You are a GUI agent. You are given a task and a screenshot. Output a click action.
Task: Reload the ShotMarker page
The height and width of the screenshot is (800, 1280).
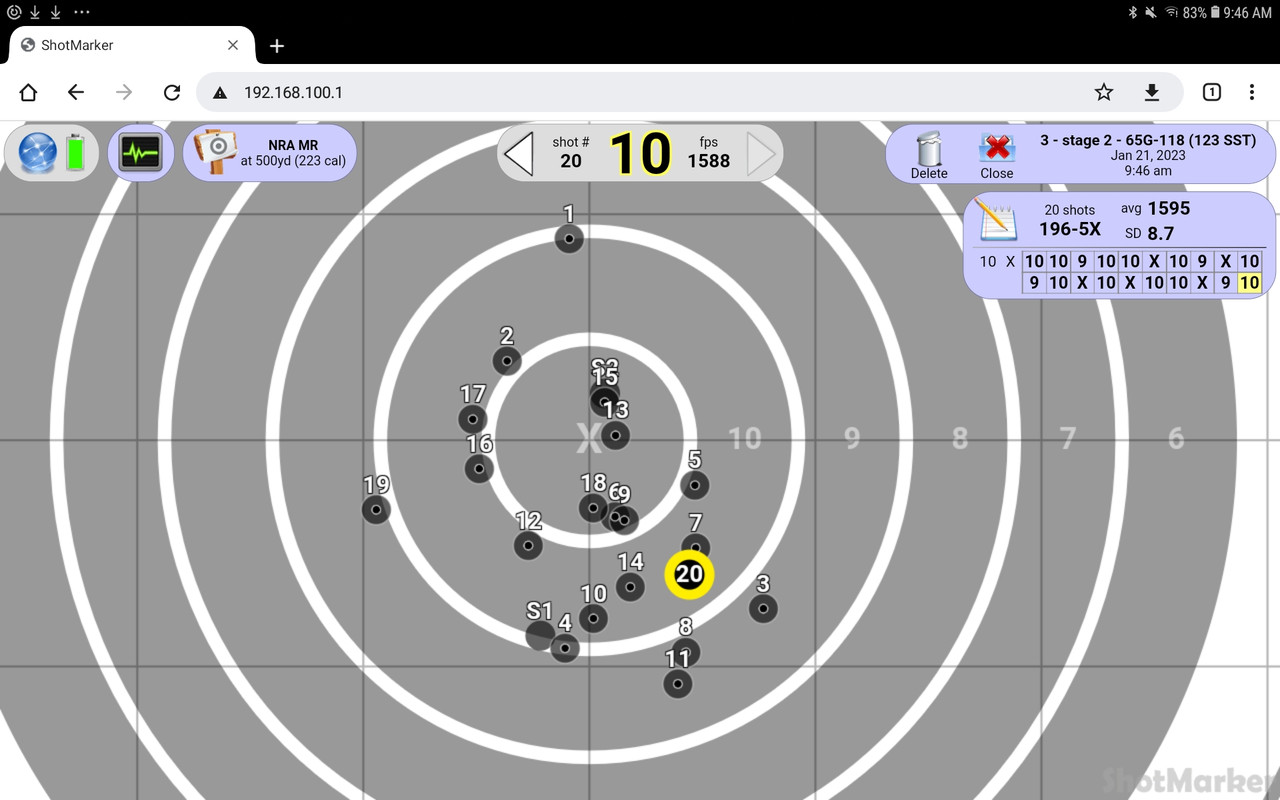171,91
